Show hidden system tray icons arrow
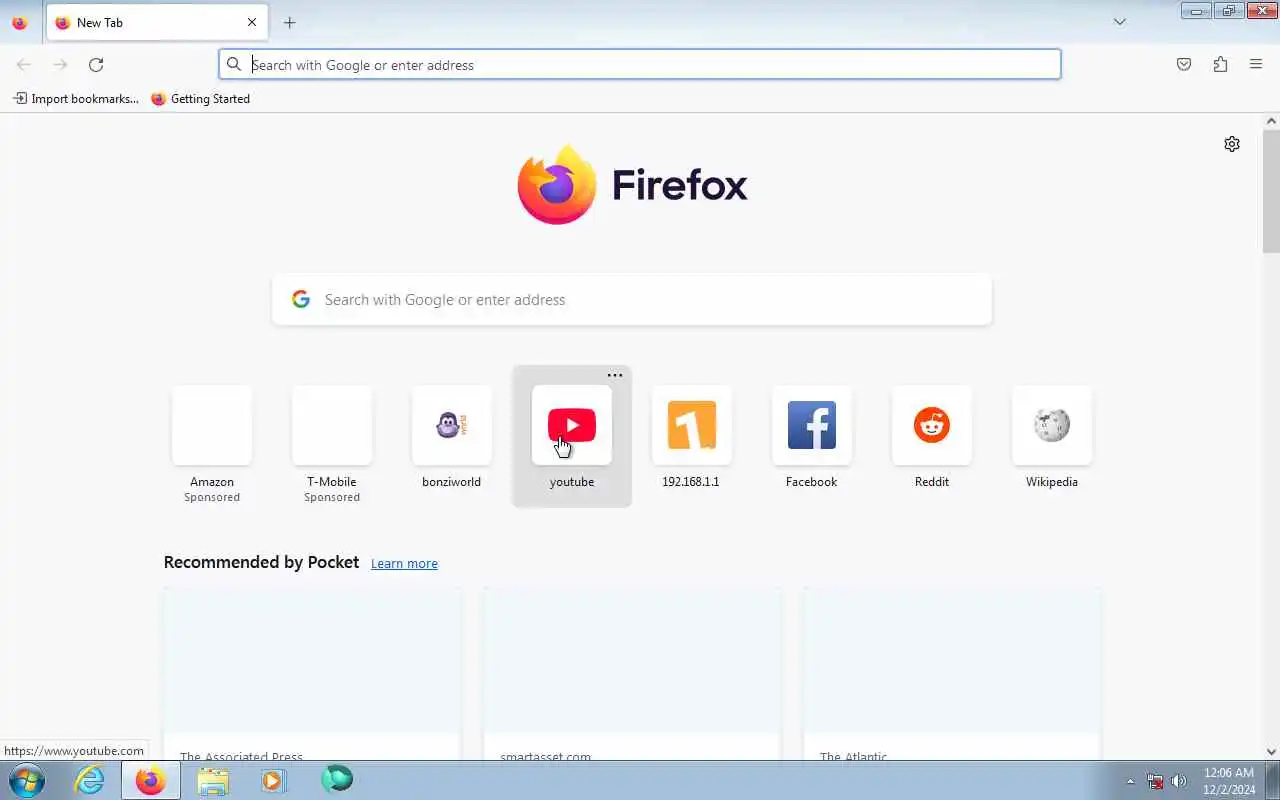 click(1131, 781)
